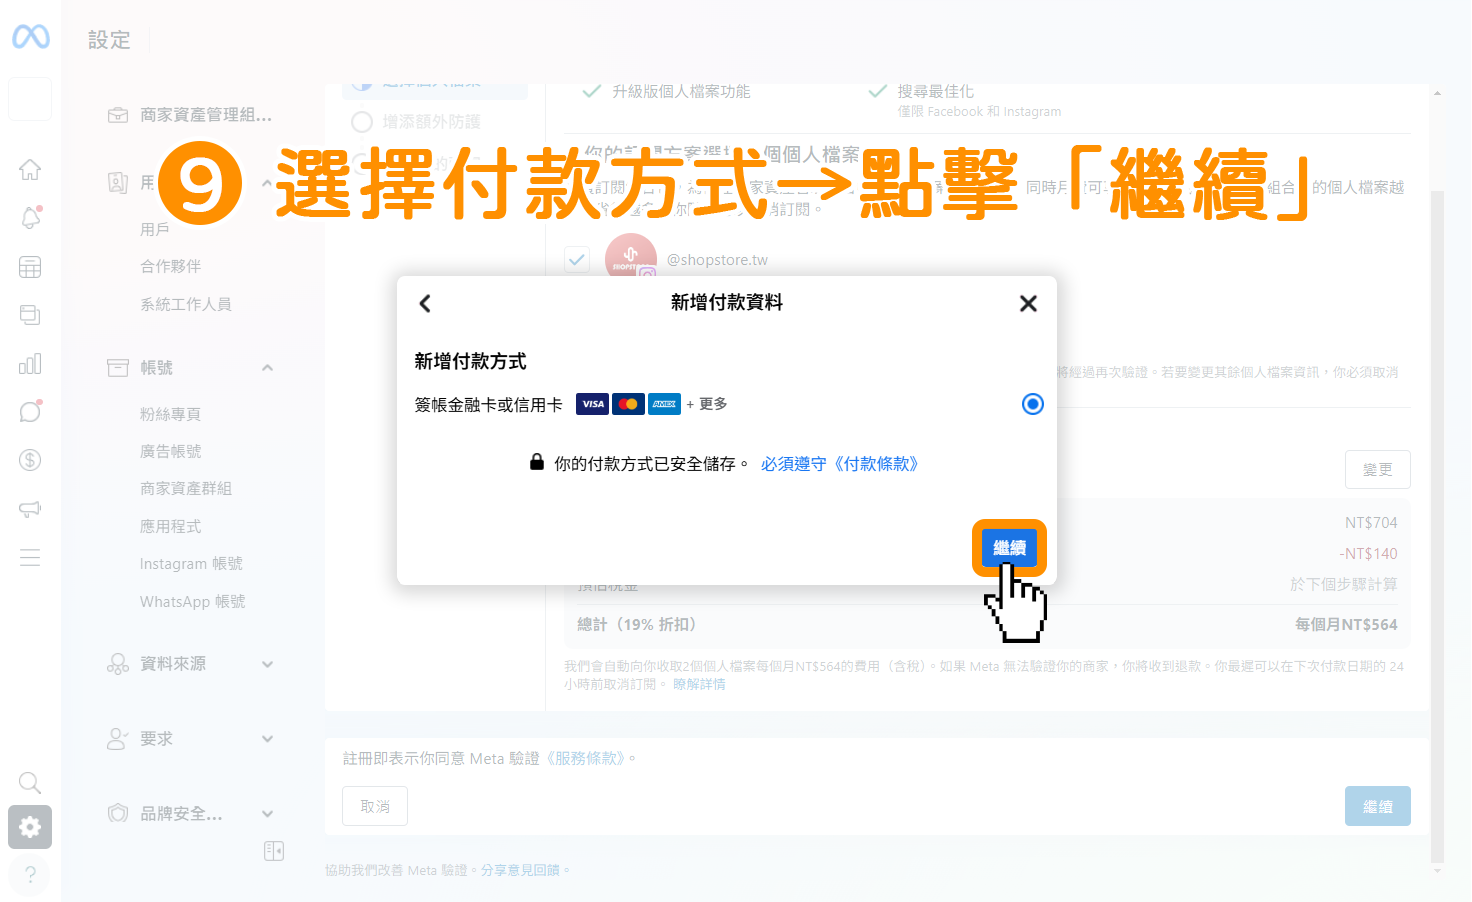
Task: Open the 瞭解詳情 link
Action: [x=699, y=685]
